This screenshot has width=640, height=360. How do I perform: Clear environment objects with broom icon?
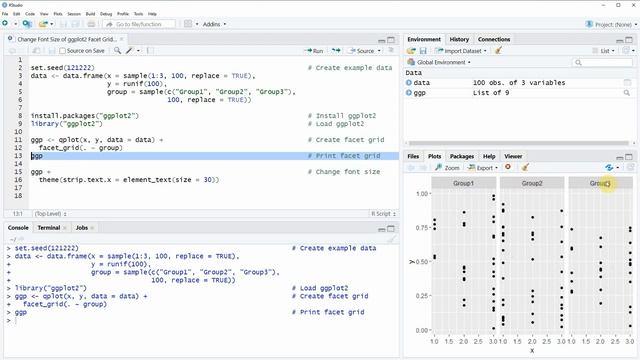(x=498, y=51)
